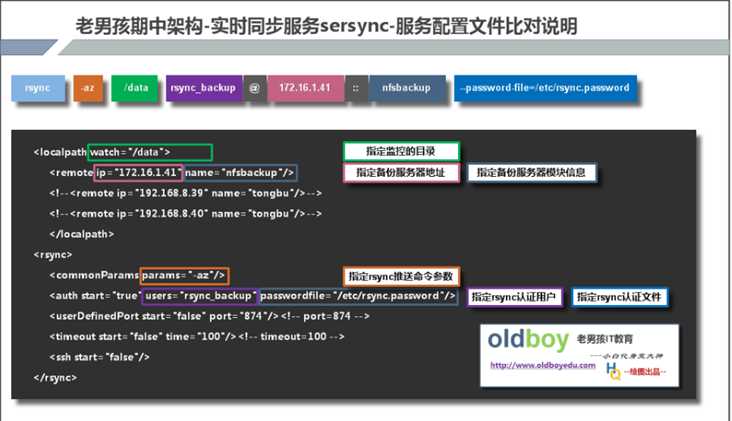Select the dark blue 'nfsbackup' module block

407,88
